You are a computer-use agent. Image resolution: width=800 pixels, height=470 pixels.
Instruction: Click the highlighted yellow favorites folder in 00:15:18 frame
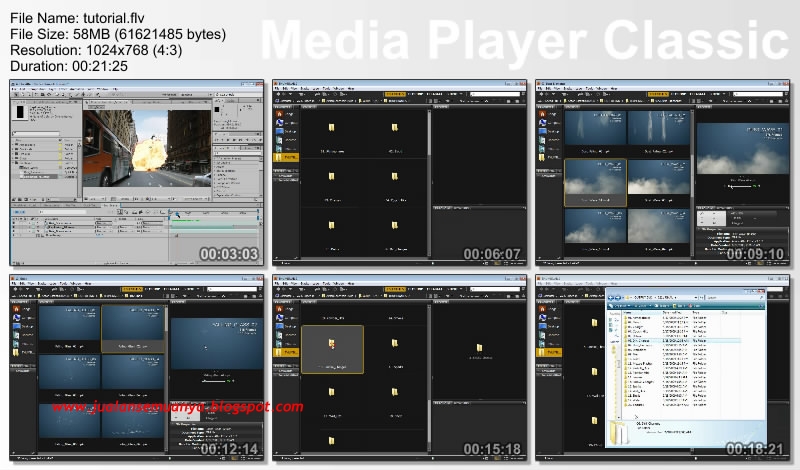(286, 352)
